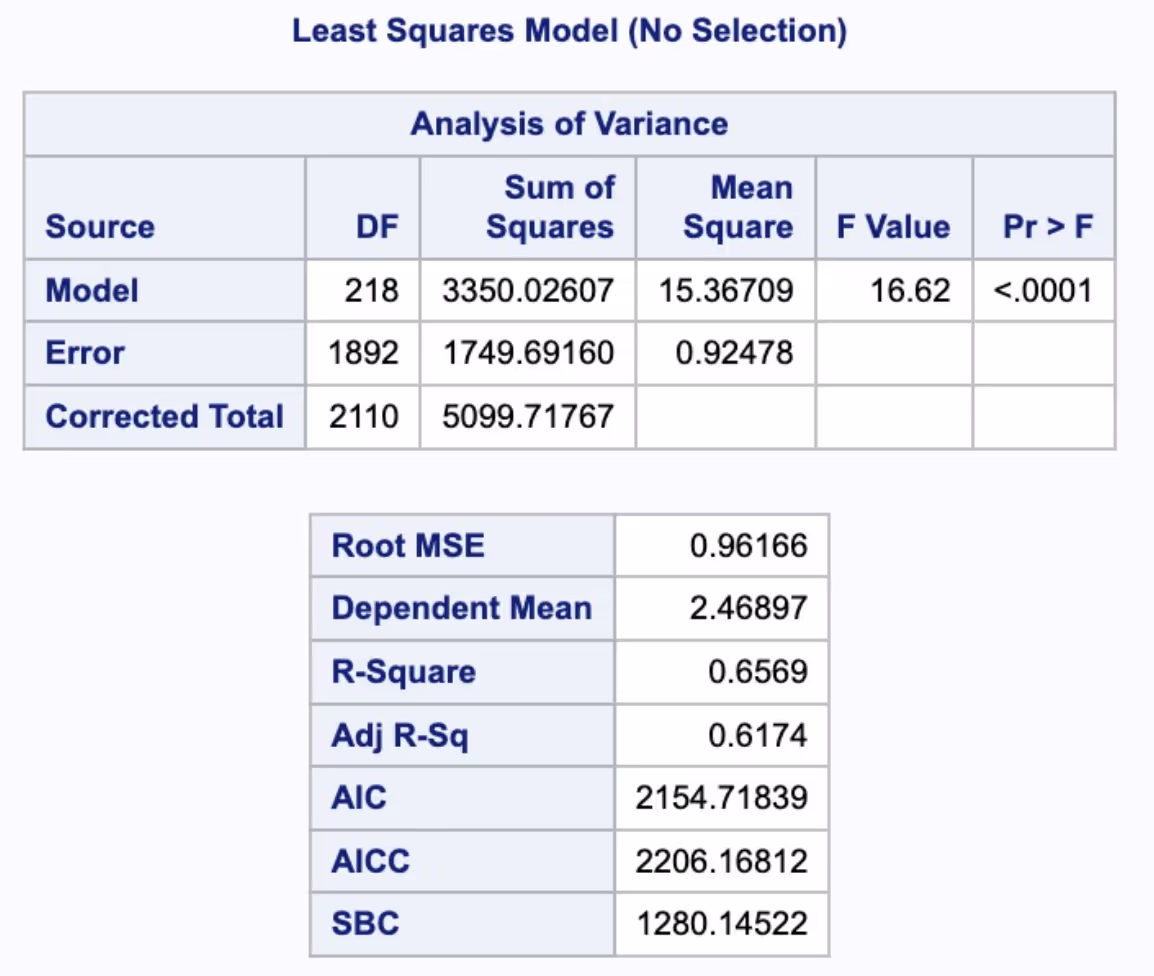Click the mean square value 0.92478

click(x=734, y=353)
